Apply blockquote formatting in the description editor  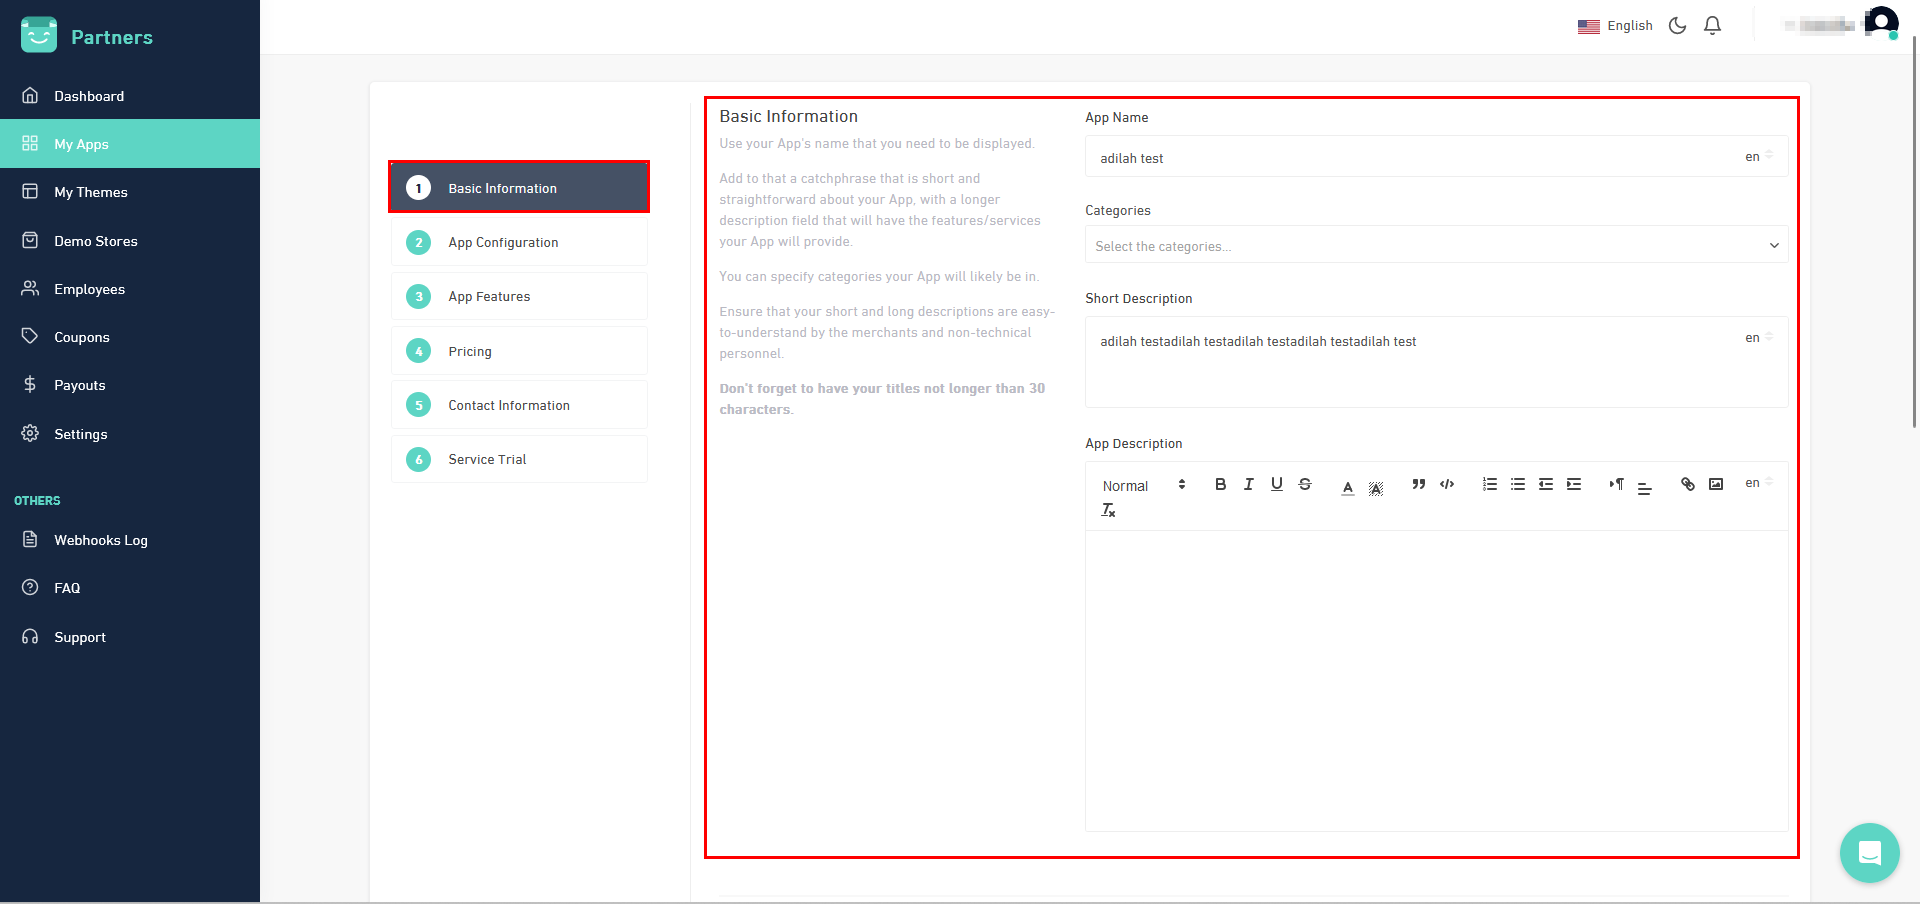(x=1418, y=484)
